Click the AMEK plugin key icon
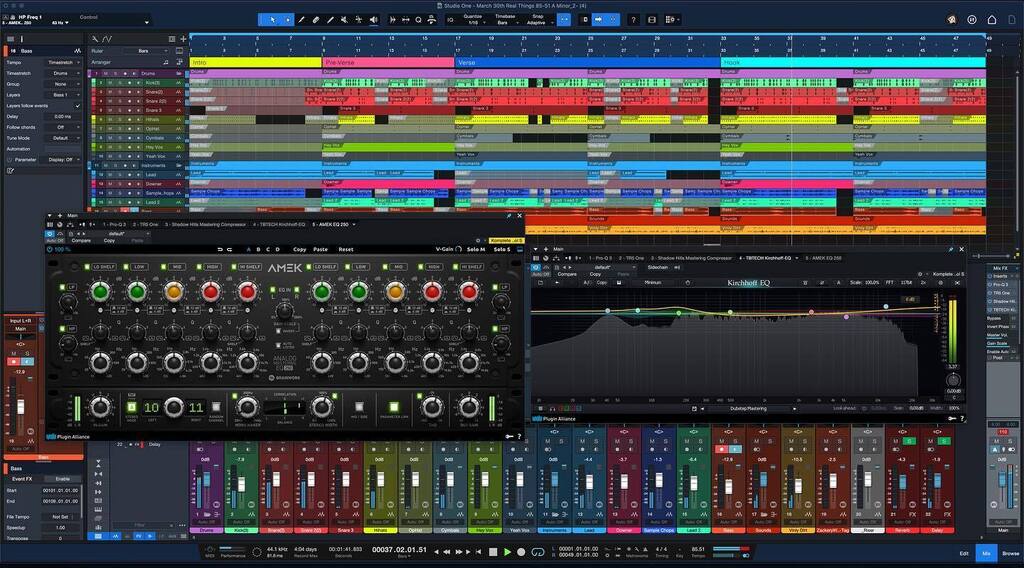Viewport: 1024px width, 568px height. pos(509,436)
